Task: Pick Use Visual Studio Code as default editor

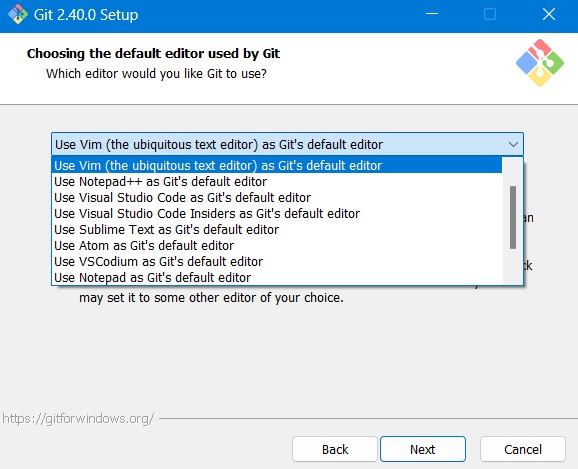Action: coord(277,198)
